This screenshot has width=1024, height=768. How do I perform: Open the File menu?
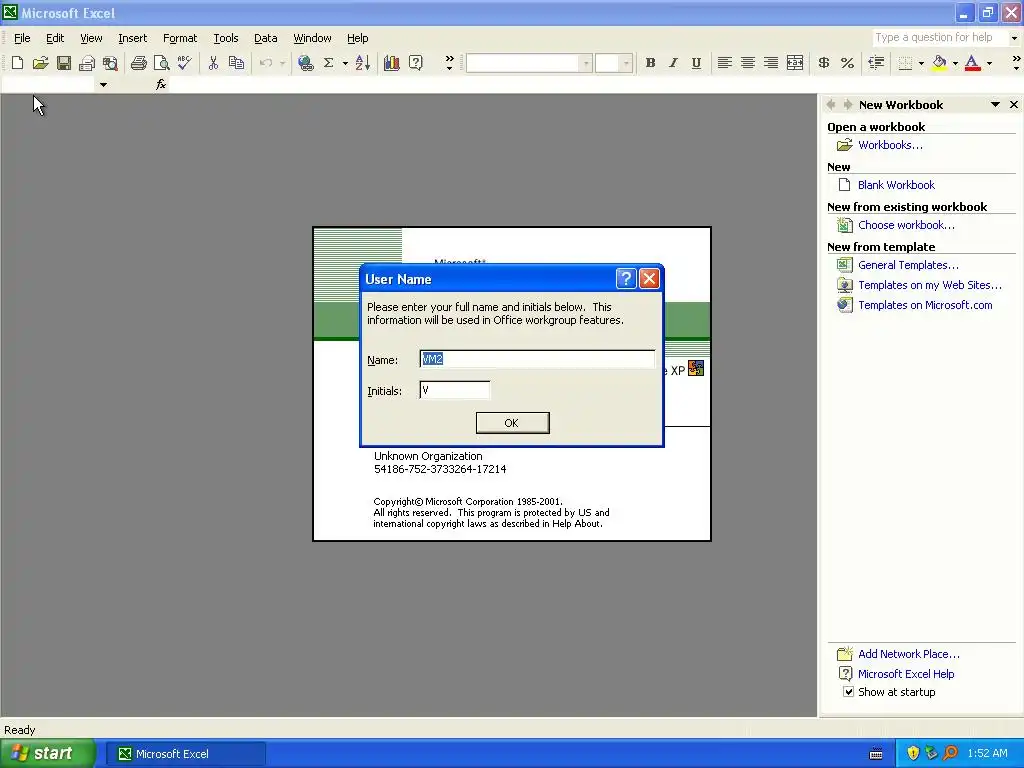[22, 38]
